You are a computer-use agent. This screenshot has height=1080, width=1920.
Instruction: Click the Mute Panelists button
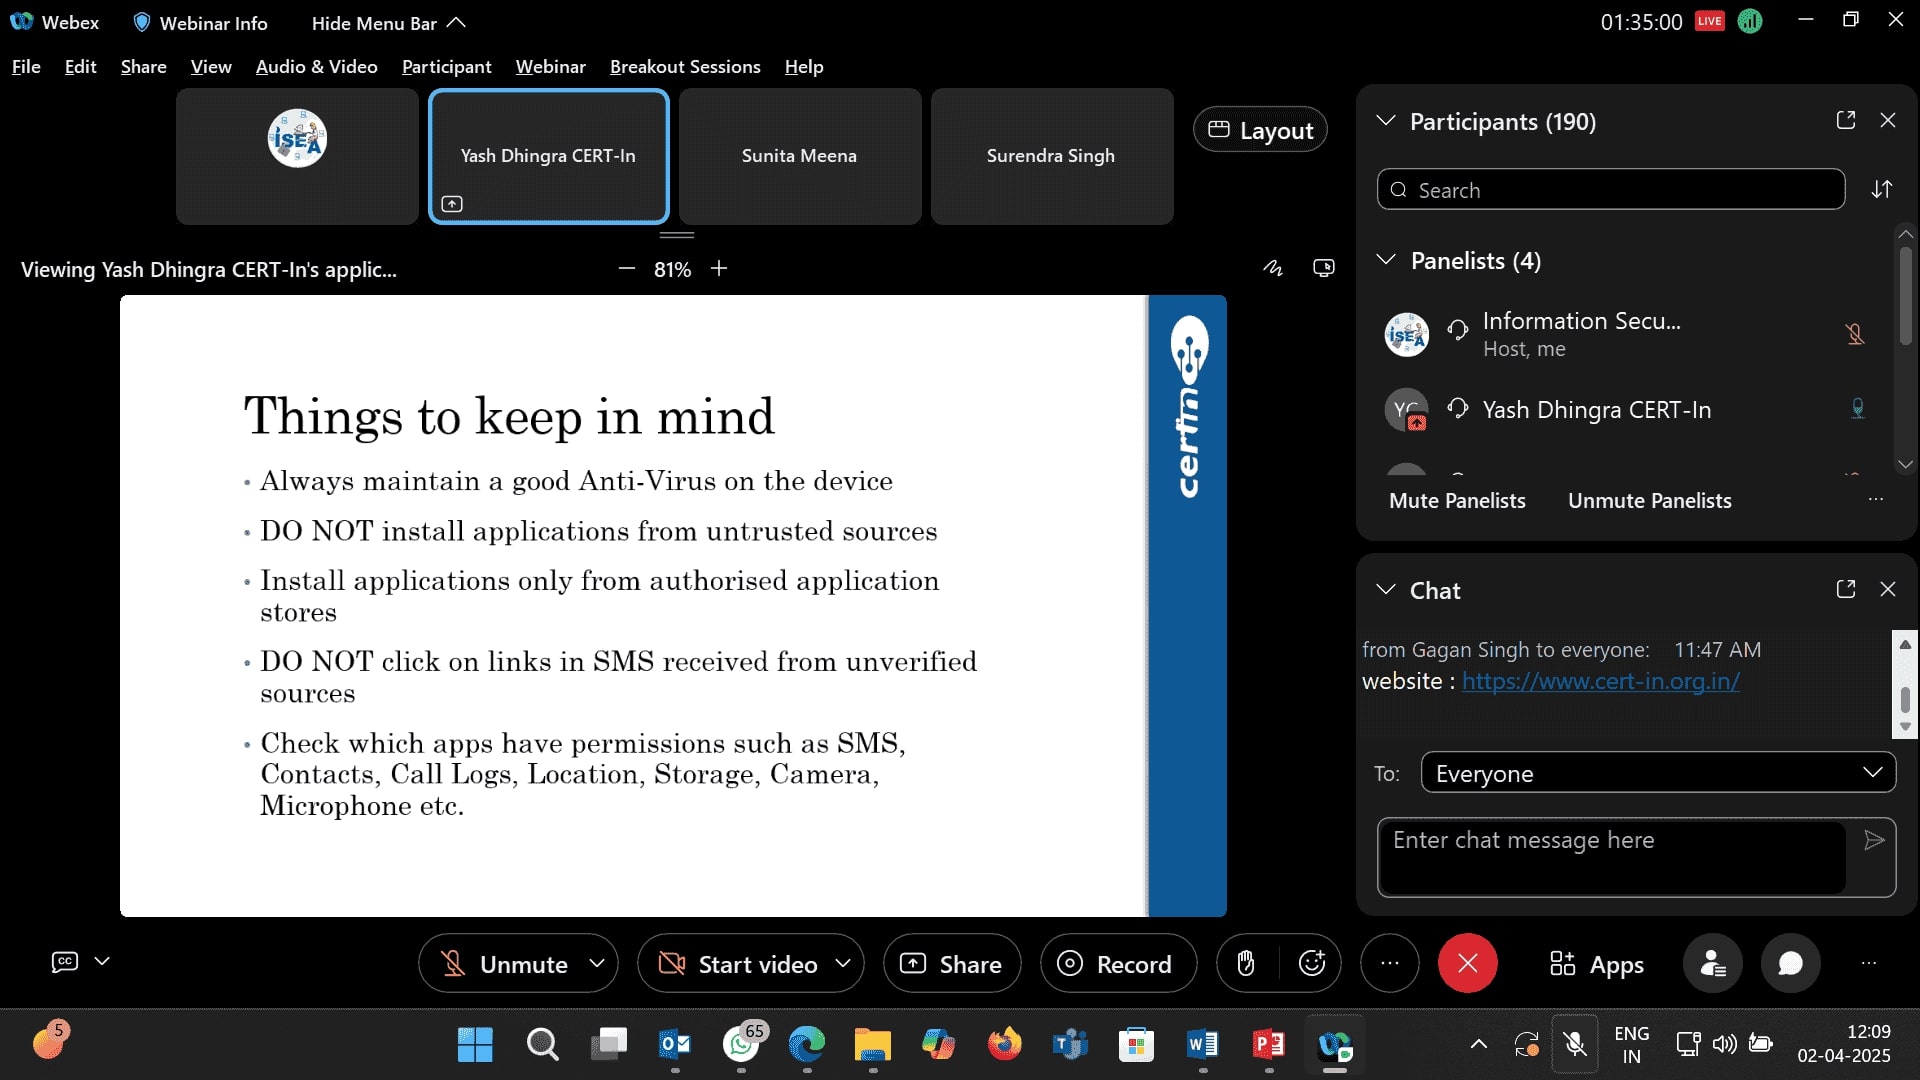(1457, 500)
